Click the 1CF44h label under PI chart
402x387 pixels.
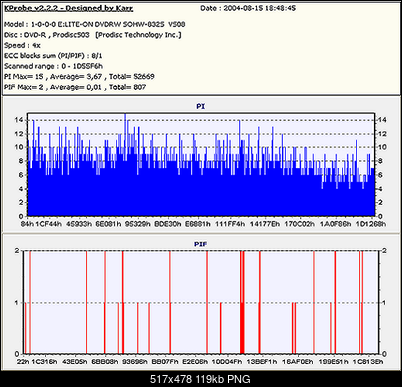click(x=48, y=224)
